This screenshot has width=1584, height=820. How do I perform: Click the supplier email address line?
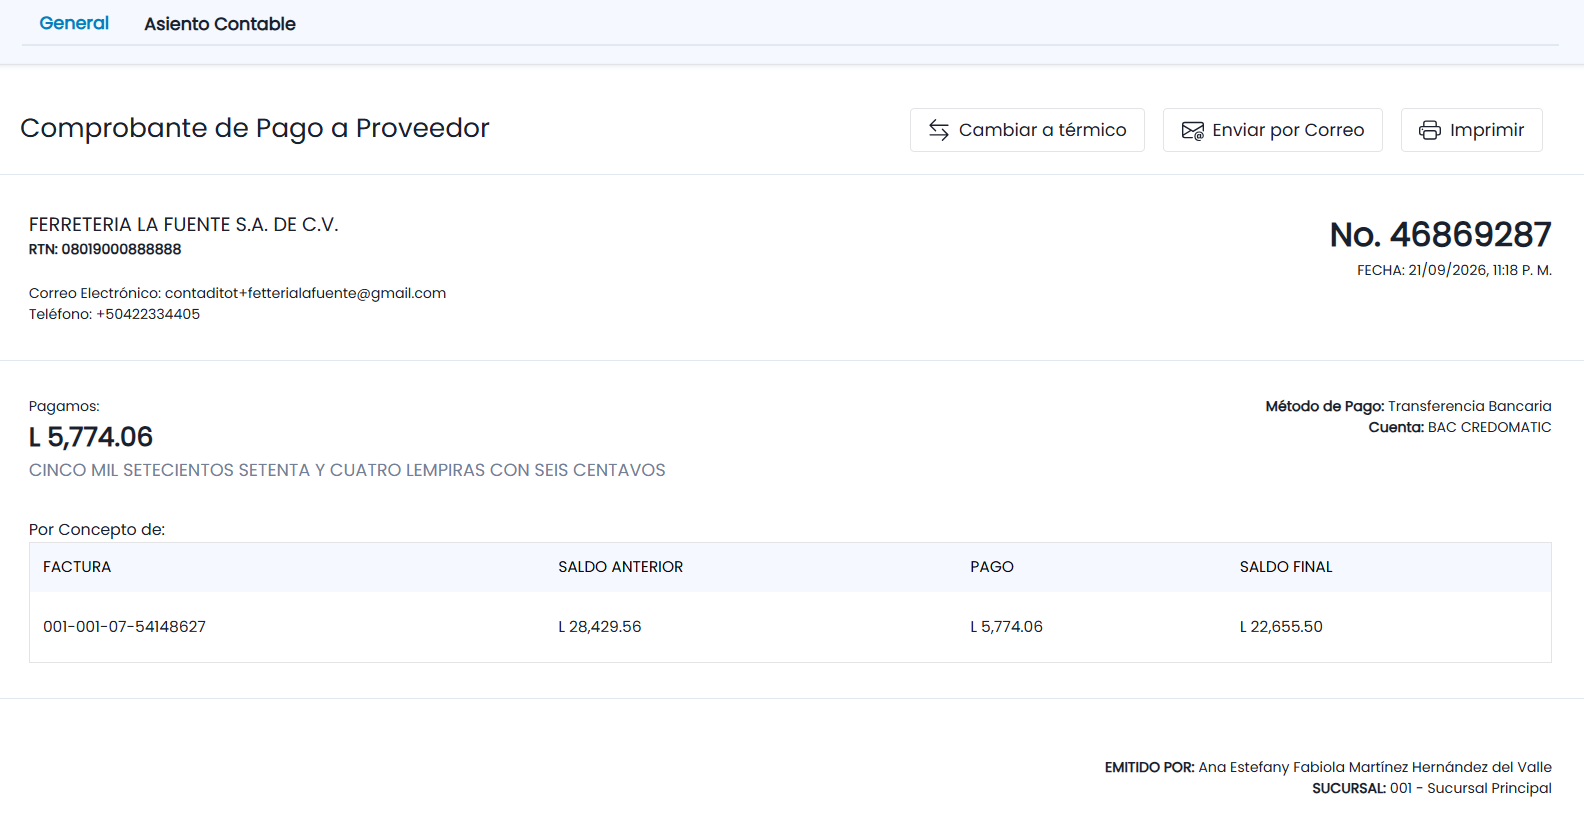click(237, 293)
